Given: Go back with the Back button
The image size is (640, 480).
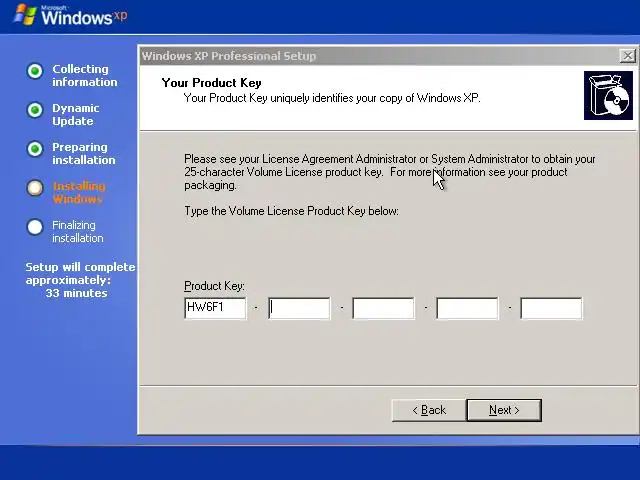Looking at the screenshot, I should [x=429, y=410].
